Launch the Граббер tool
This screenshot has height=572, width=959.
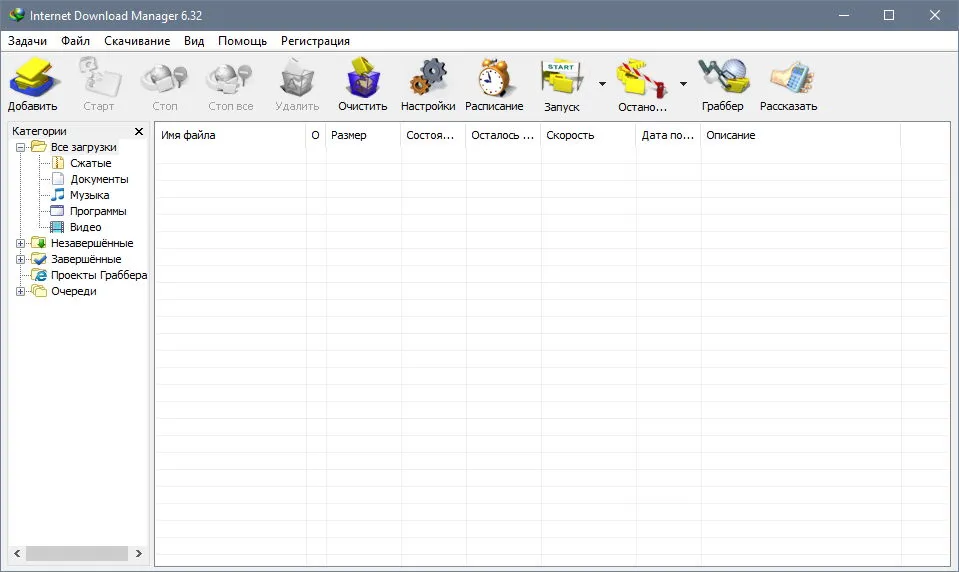(x=724, y=77)
